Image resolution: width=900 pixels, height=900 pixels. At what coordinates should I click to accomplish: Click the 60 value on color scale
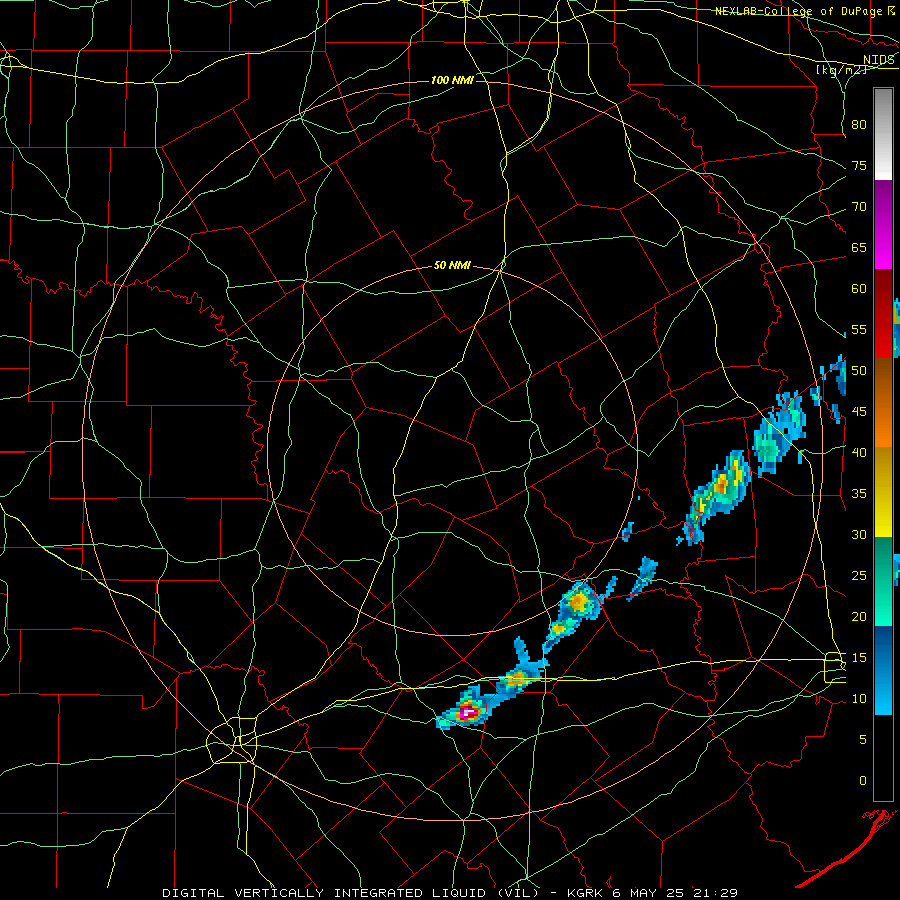pyautogui.click(x=859, y=289)
